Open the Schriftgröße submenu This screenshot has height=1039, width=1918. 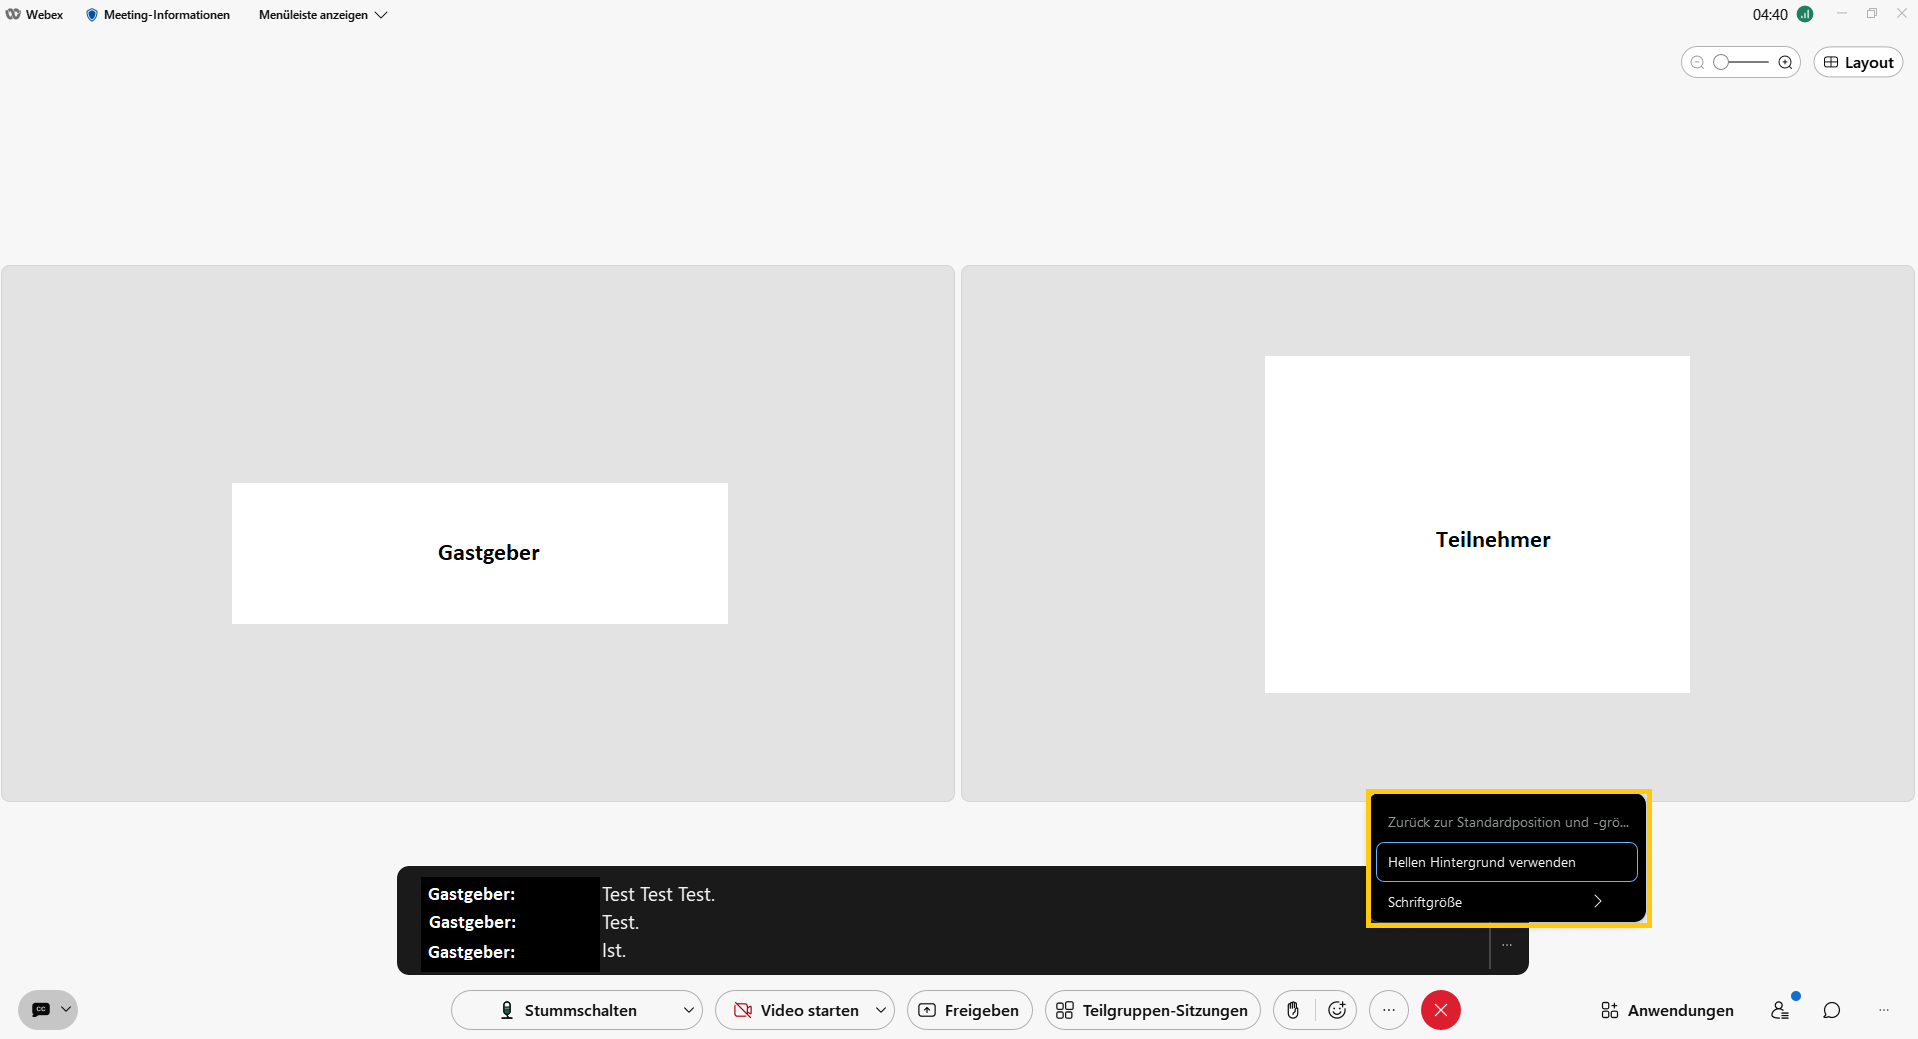(1505, 902)
